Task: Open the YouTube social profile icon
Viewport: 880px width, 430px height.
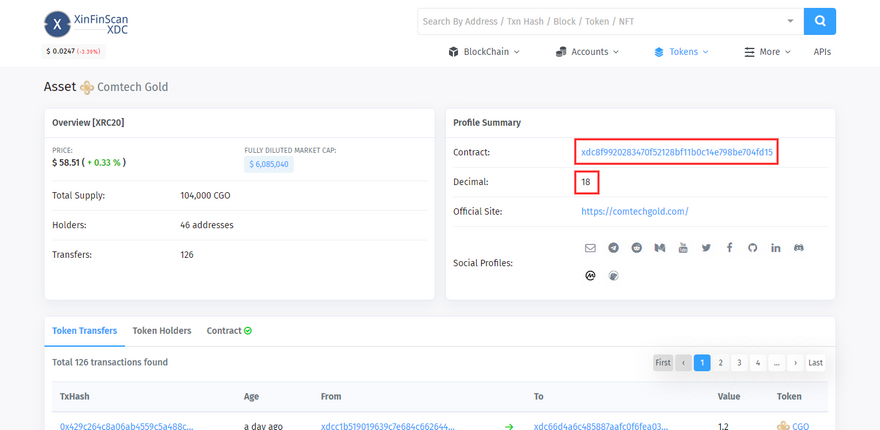Action: coord(683,248)
